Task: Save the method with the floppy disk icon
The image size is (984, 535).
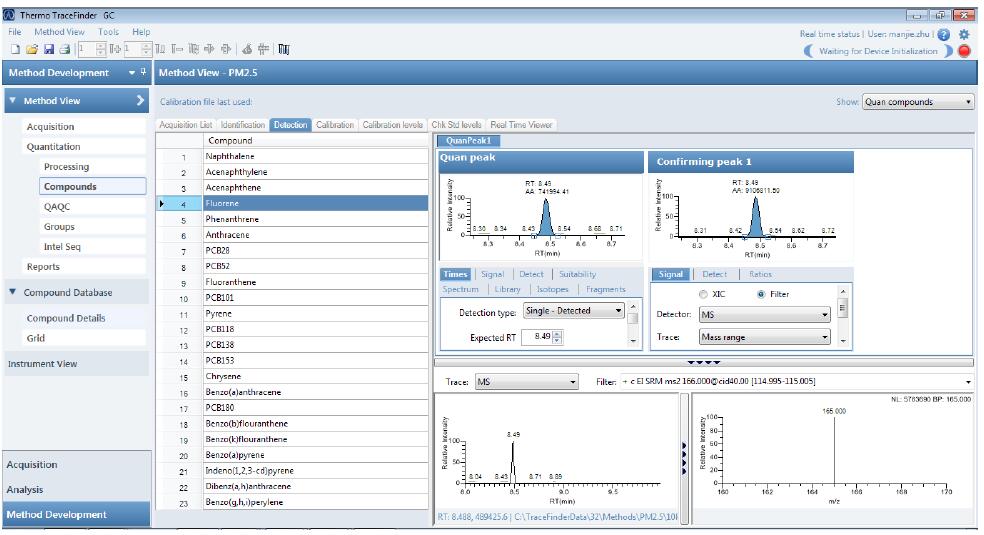Action: pyautogui.click(x=47, y=49)
